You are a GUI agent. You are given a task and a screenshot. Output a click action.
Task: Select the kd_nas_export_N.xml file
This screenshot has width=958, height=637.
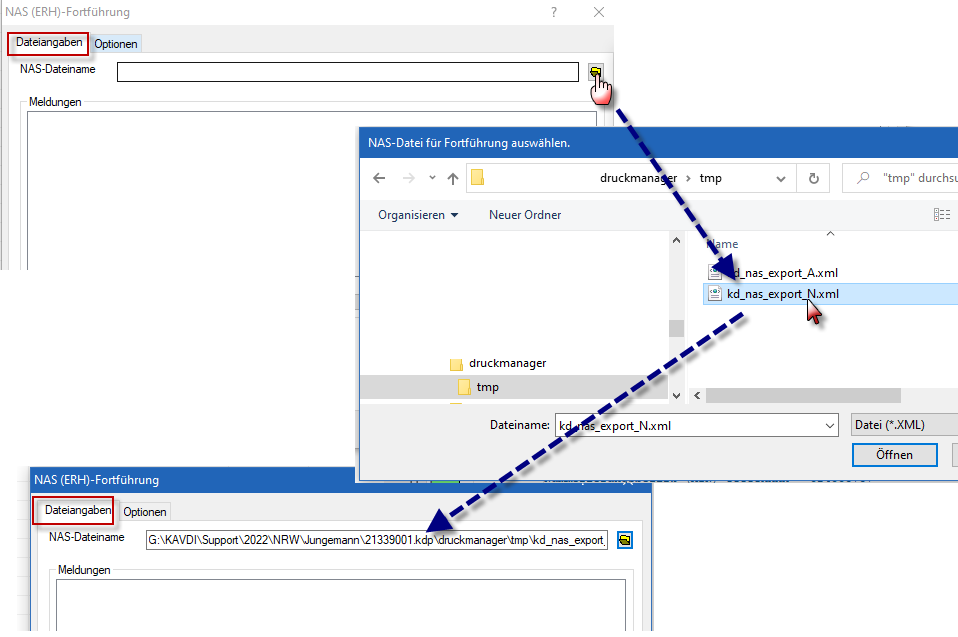click(x=781, y=294)
